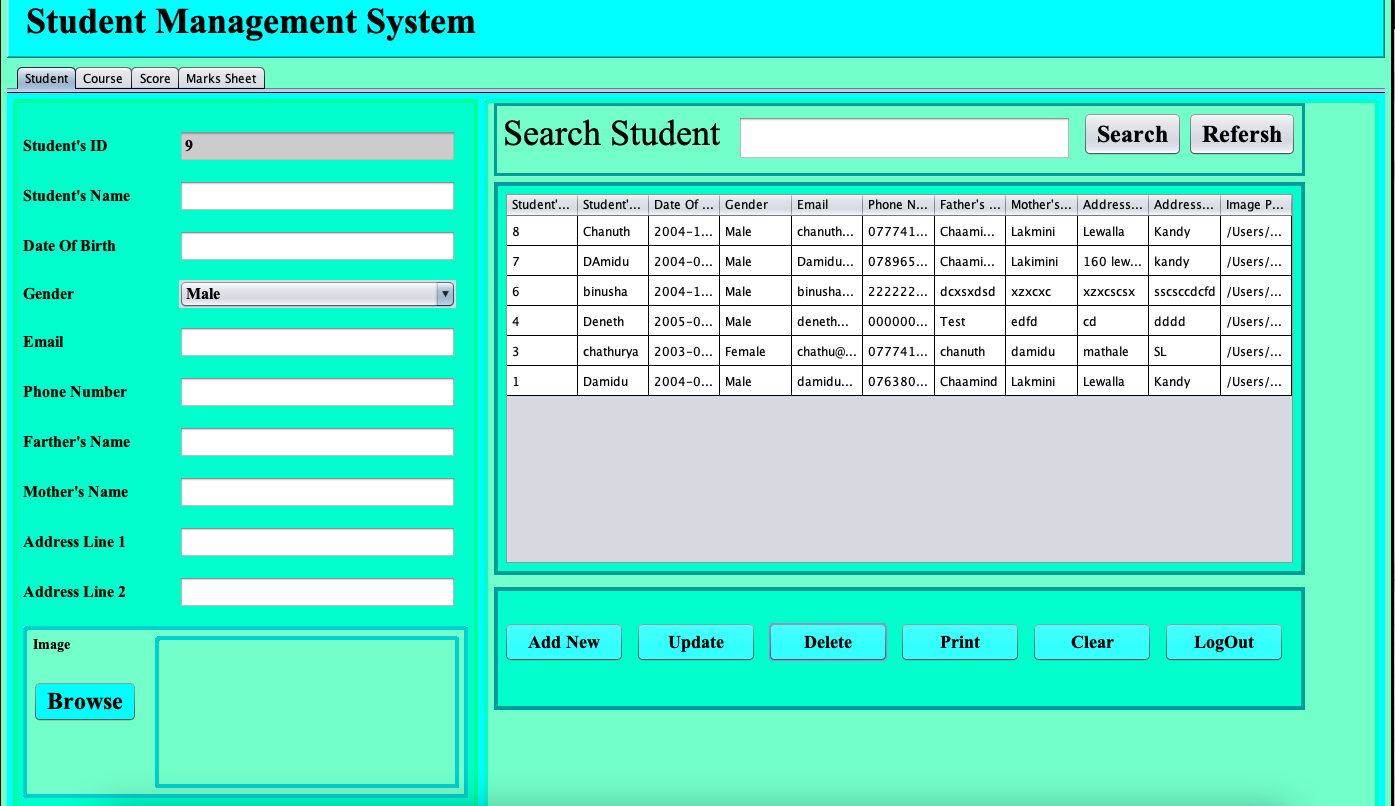Click the Search button

pyautogui.click(x=1132, y=133)
